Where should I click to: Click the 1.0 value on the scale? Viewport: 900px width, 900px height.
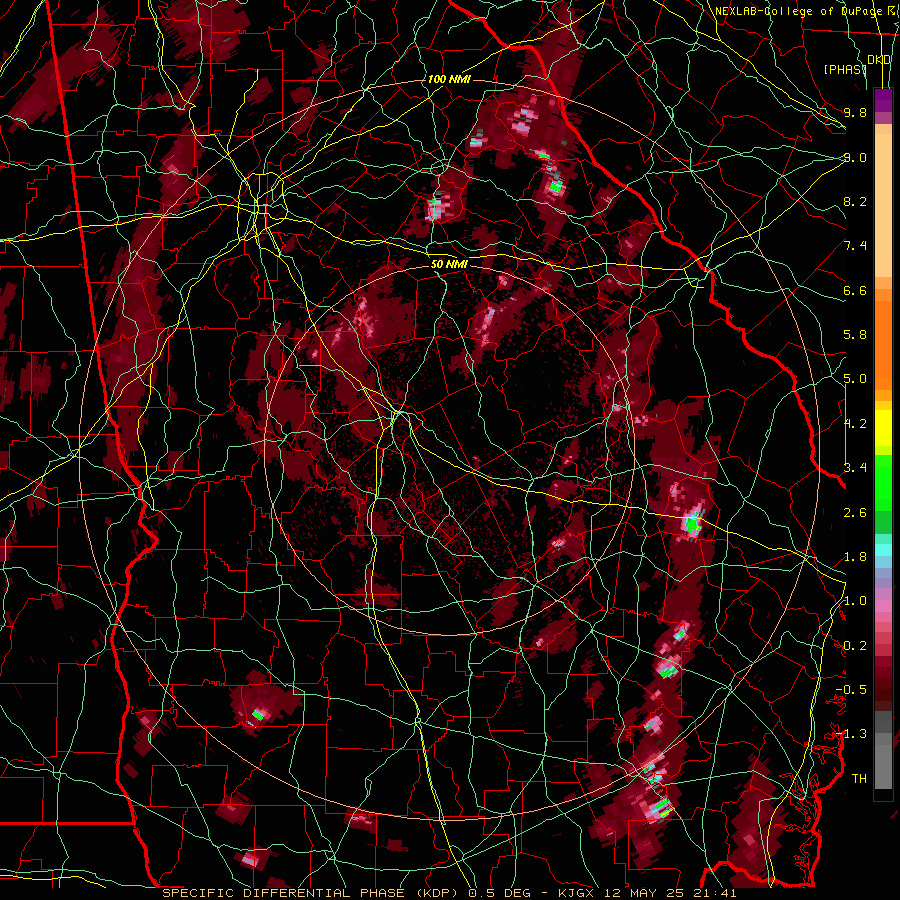tap(855, 601)
